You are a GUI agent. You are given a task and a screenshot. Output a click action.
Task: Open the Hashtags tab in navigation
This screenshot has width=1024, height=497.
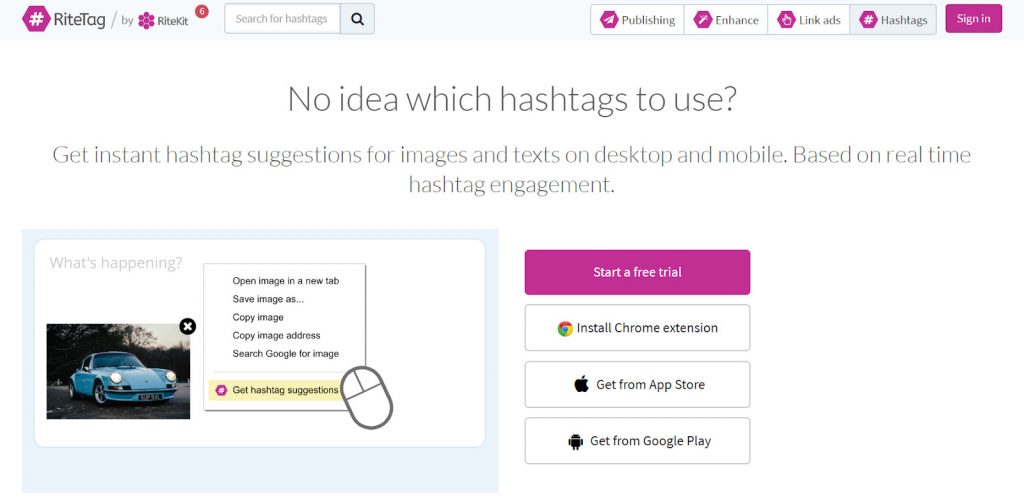point(893,20)
